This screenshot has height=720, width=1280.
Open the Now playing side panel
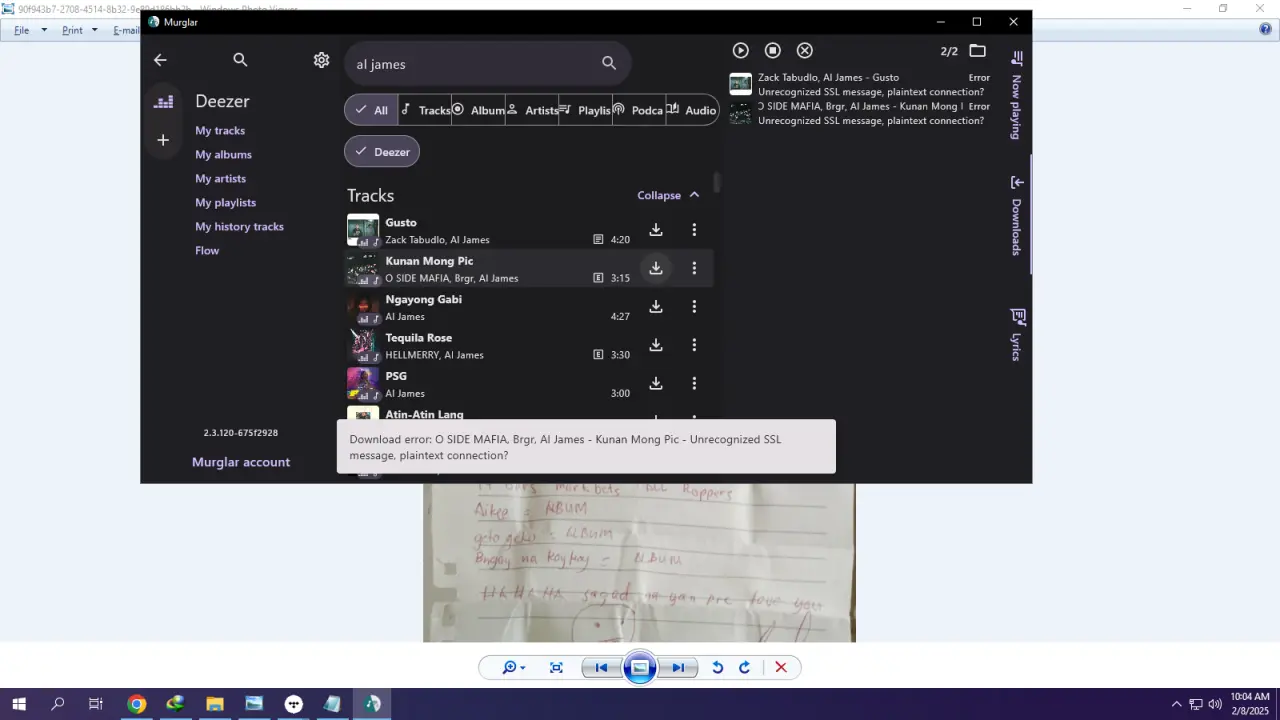(1016, 95)
